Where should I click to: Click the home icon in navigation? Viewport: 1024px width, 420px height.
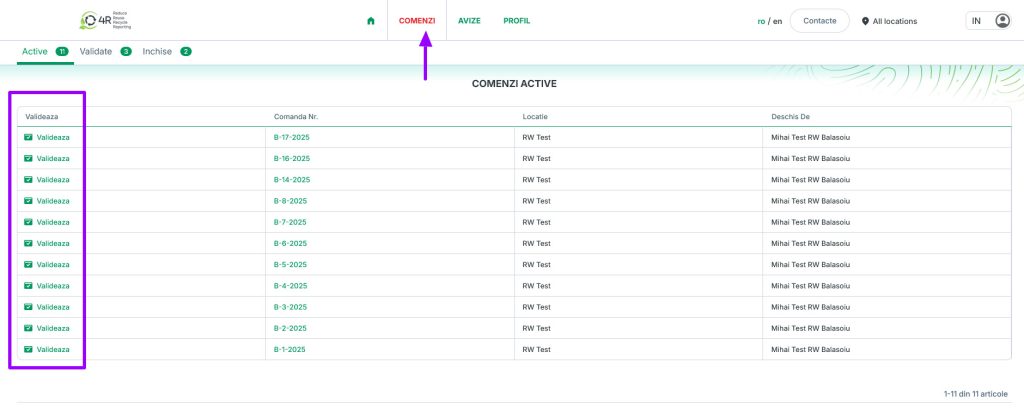pos(370,21)
